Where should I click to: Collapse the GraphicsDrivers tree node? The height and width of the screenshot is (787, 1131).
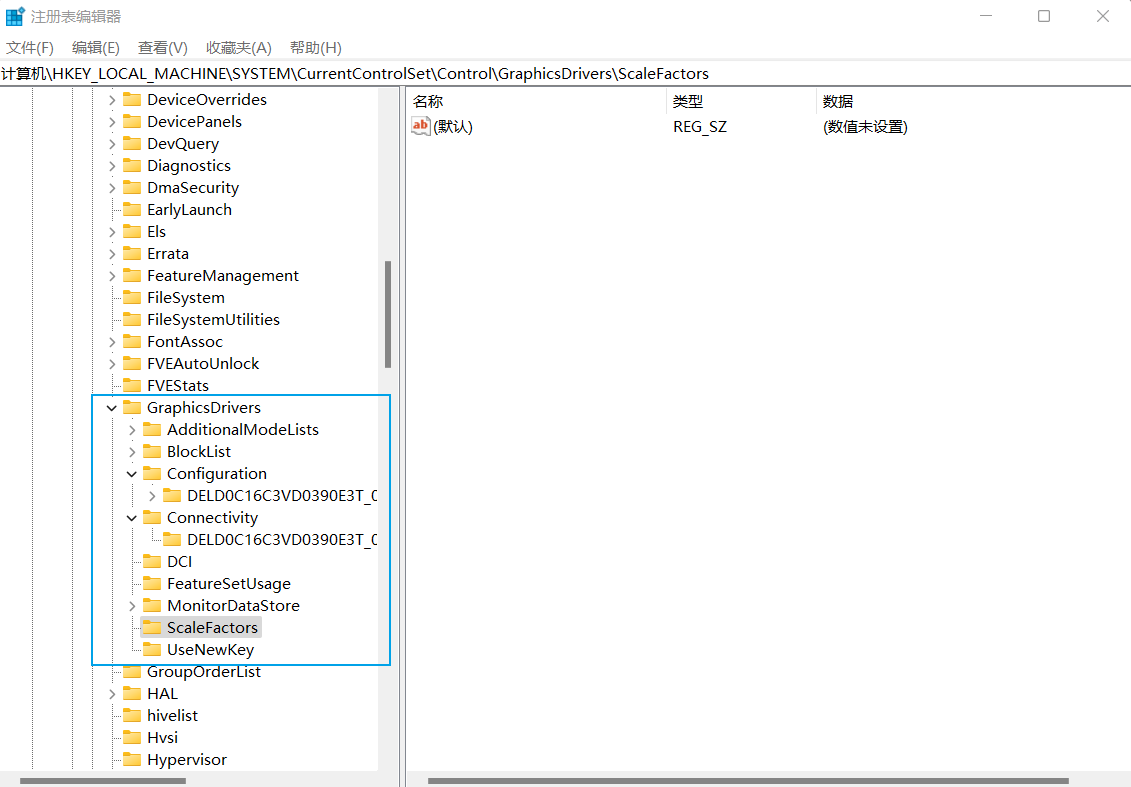(x=111, y=408)
